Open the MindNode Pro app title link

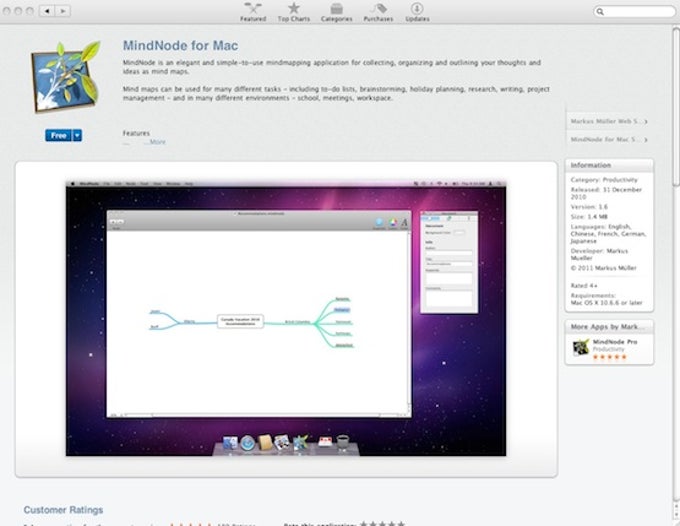pyautogui.click(x=615, y=342)
